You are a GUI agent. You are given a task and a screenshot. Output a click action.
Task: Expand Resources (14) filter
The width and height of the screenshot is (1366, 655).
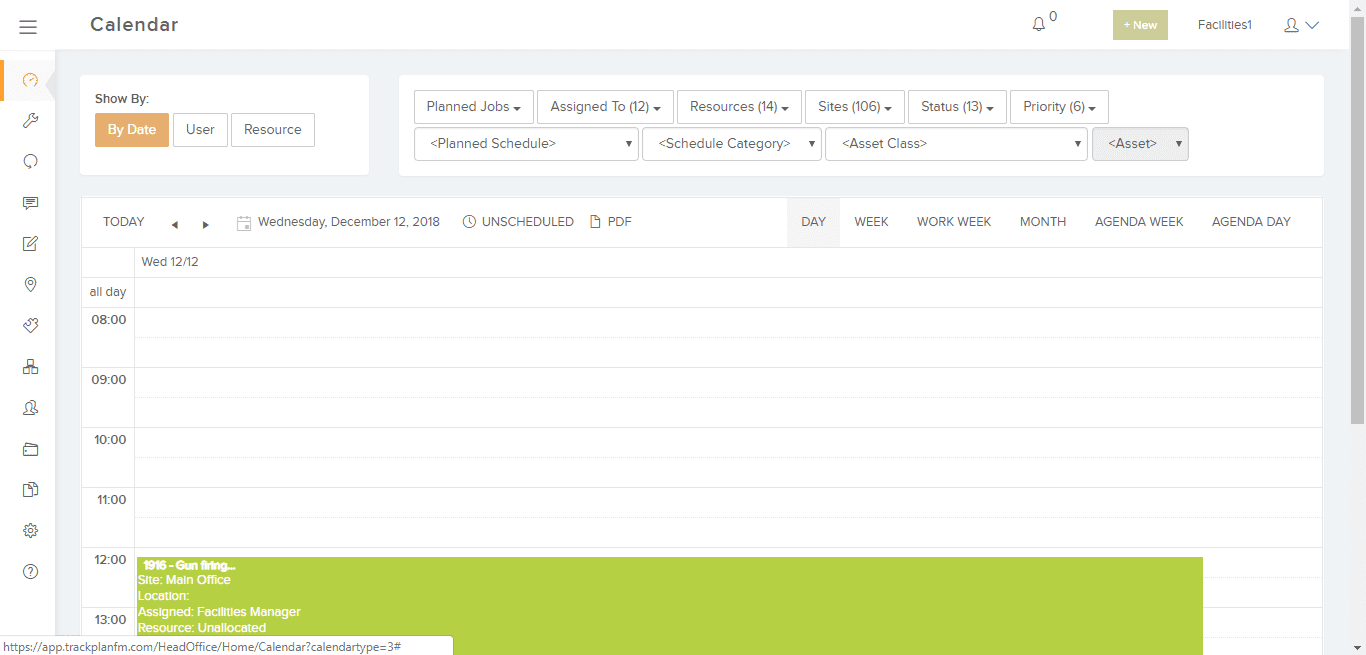pos(739,107)
